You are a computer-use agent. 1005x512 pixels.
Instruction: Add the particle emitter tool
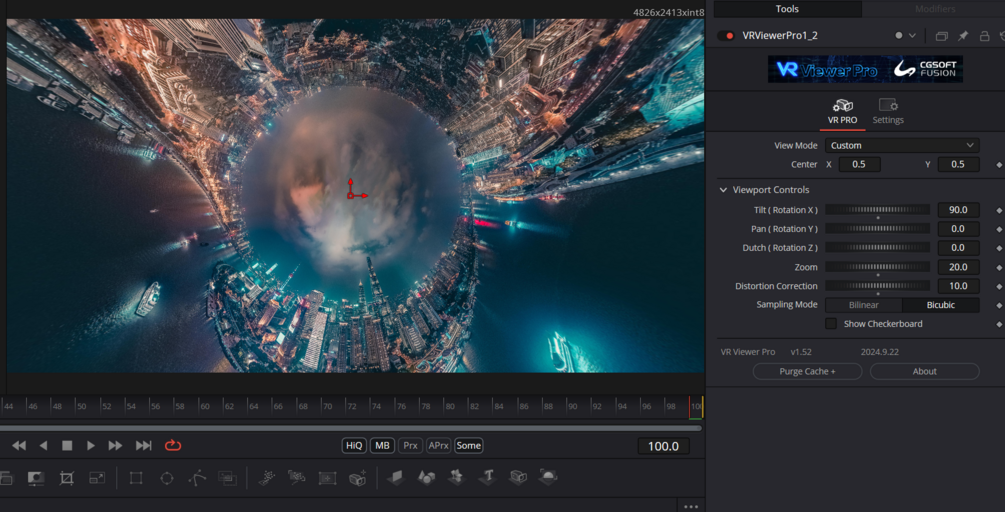pos(267,478)
